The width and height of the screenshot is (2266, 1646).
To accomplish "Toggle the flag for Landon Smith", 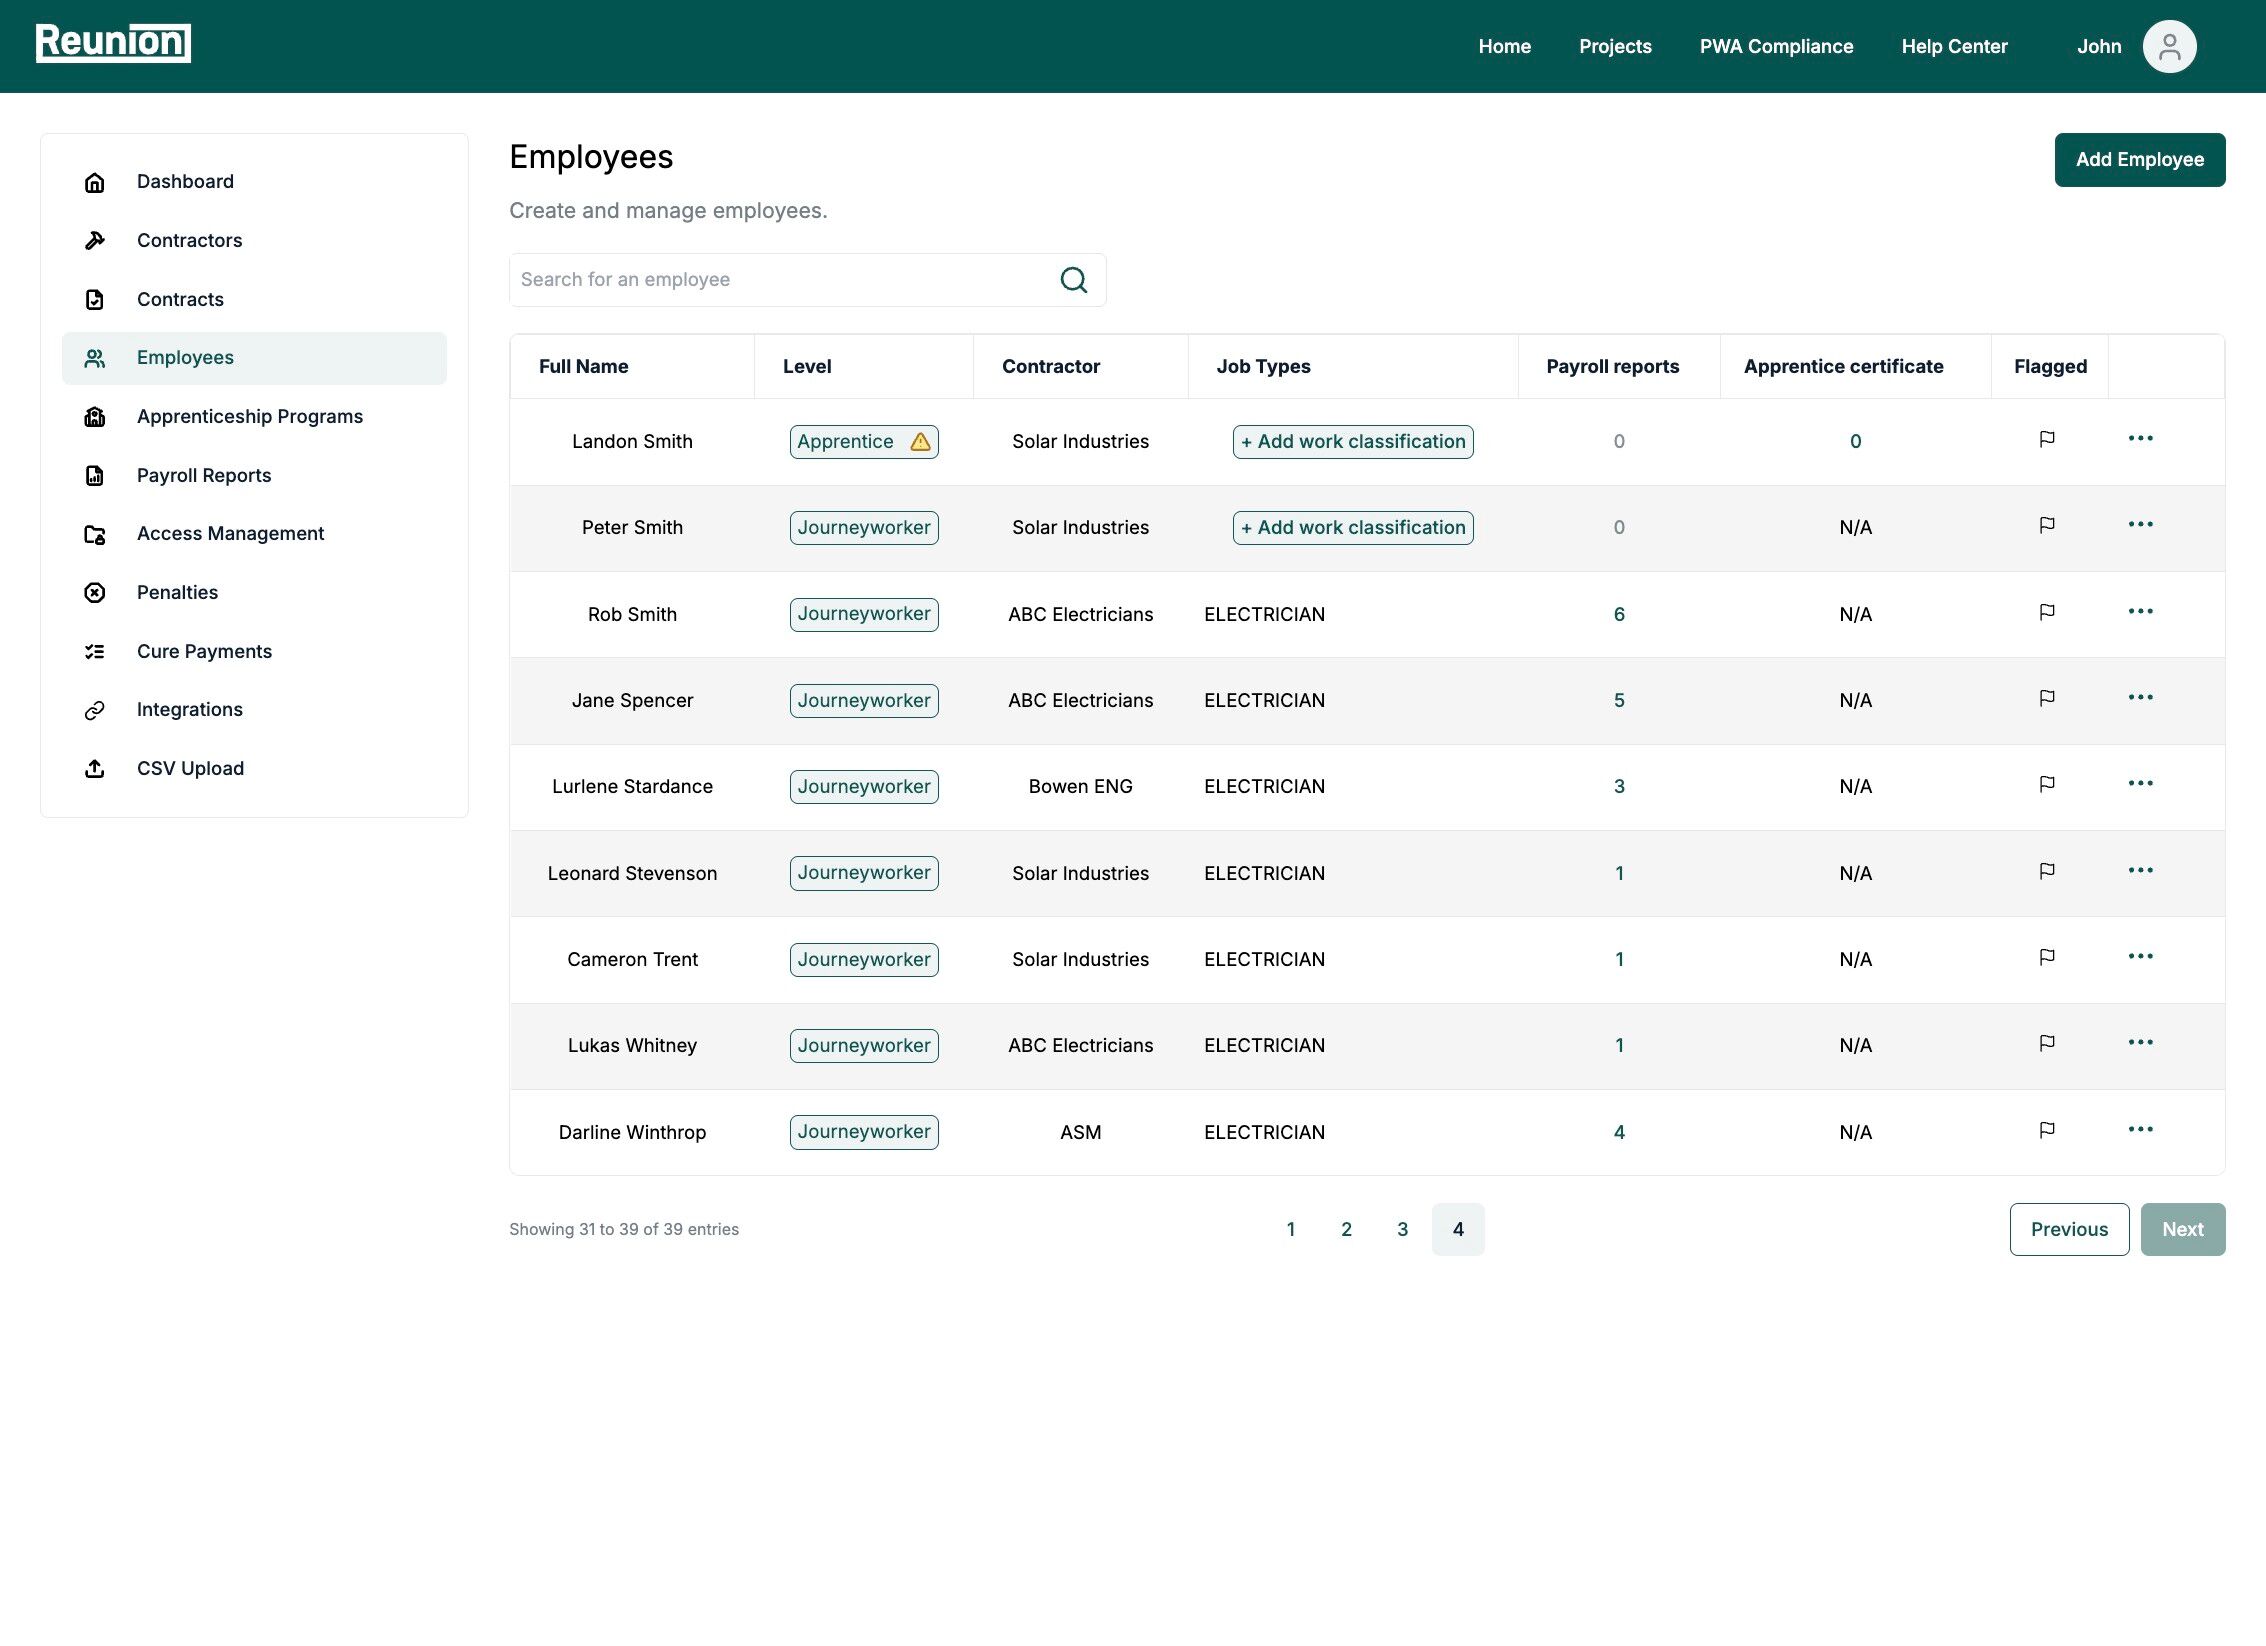I will coord(2047,439).
